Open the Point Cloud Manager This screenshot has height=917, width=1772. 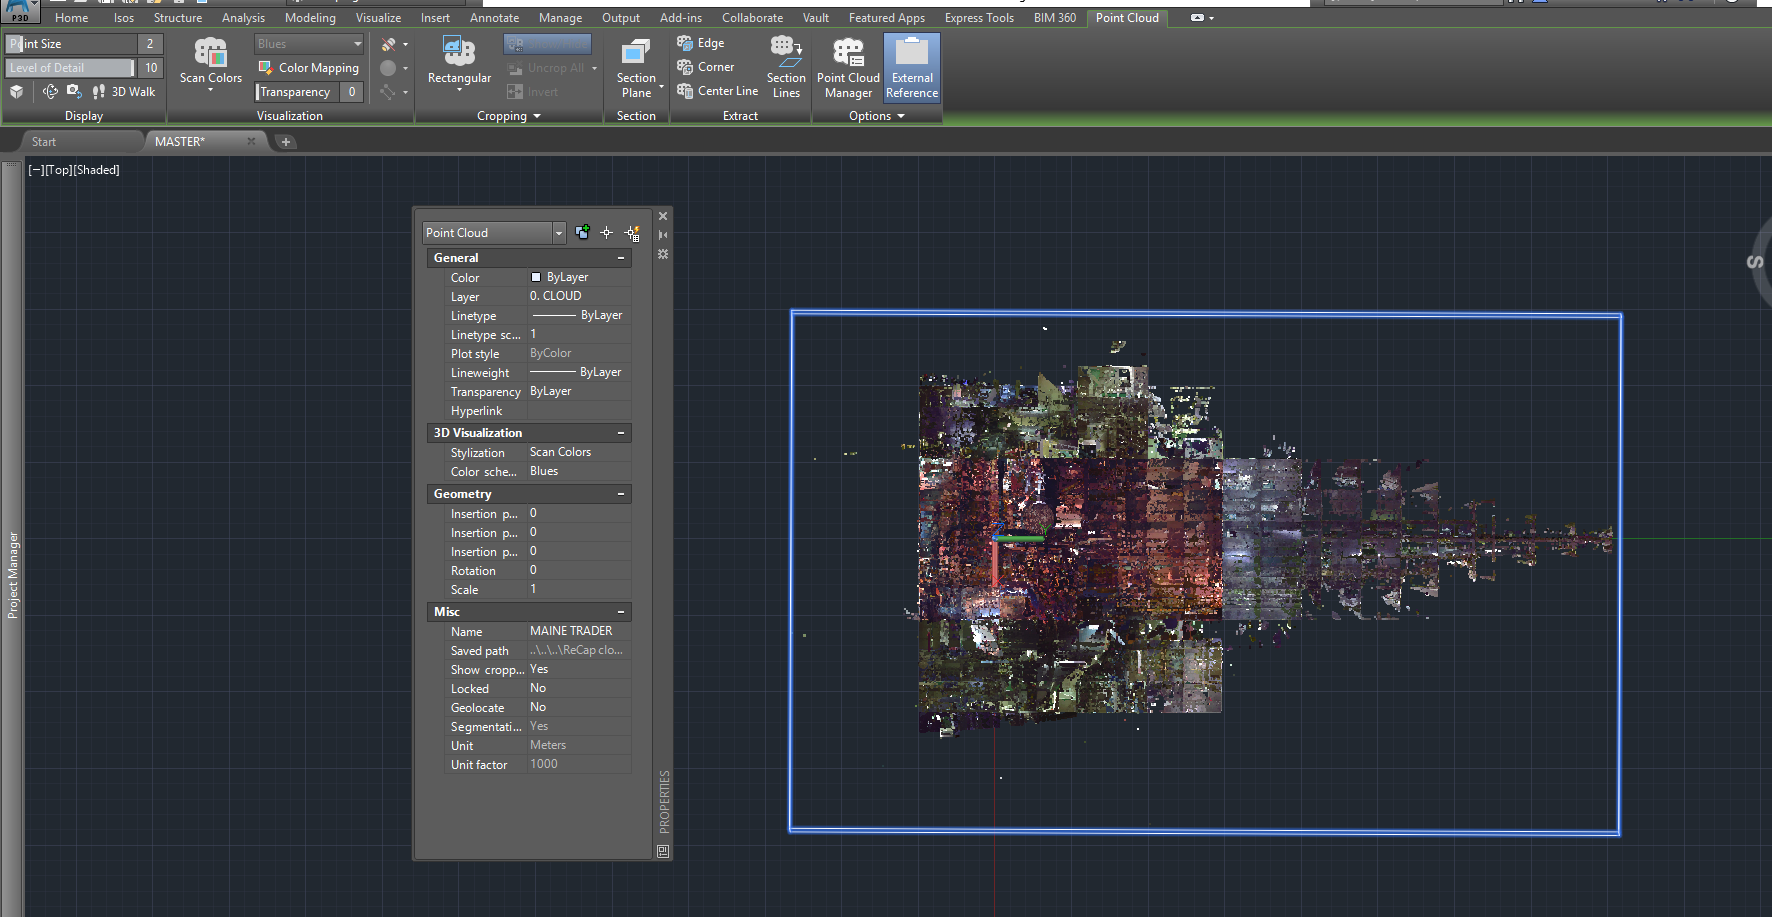tap(848, 67)
